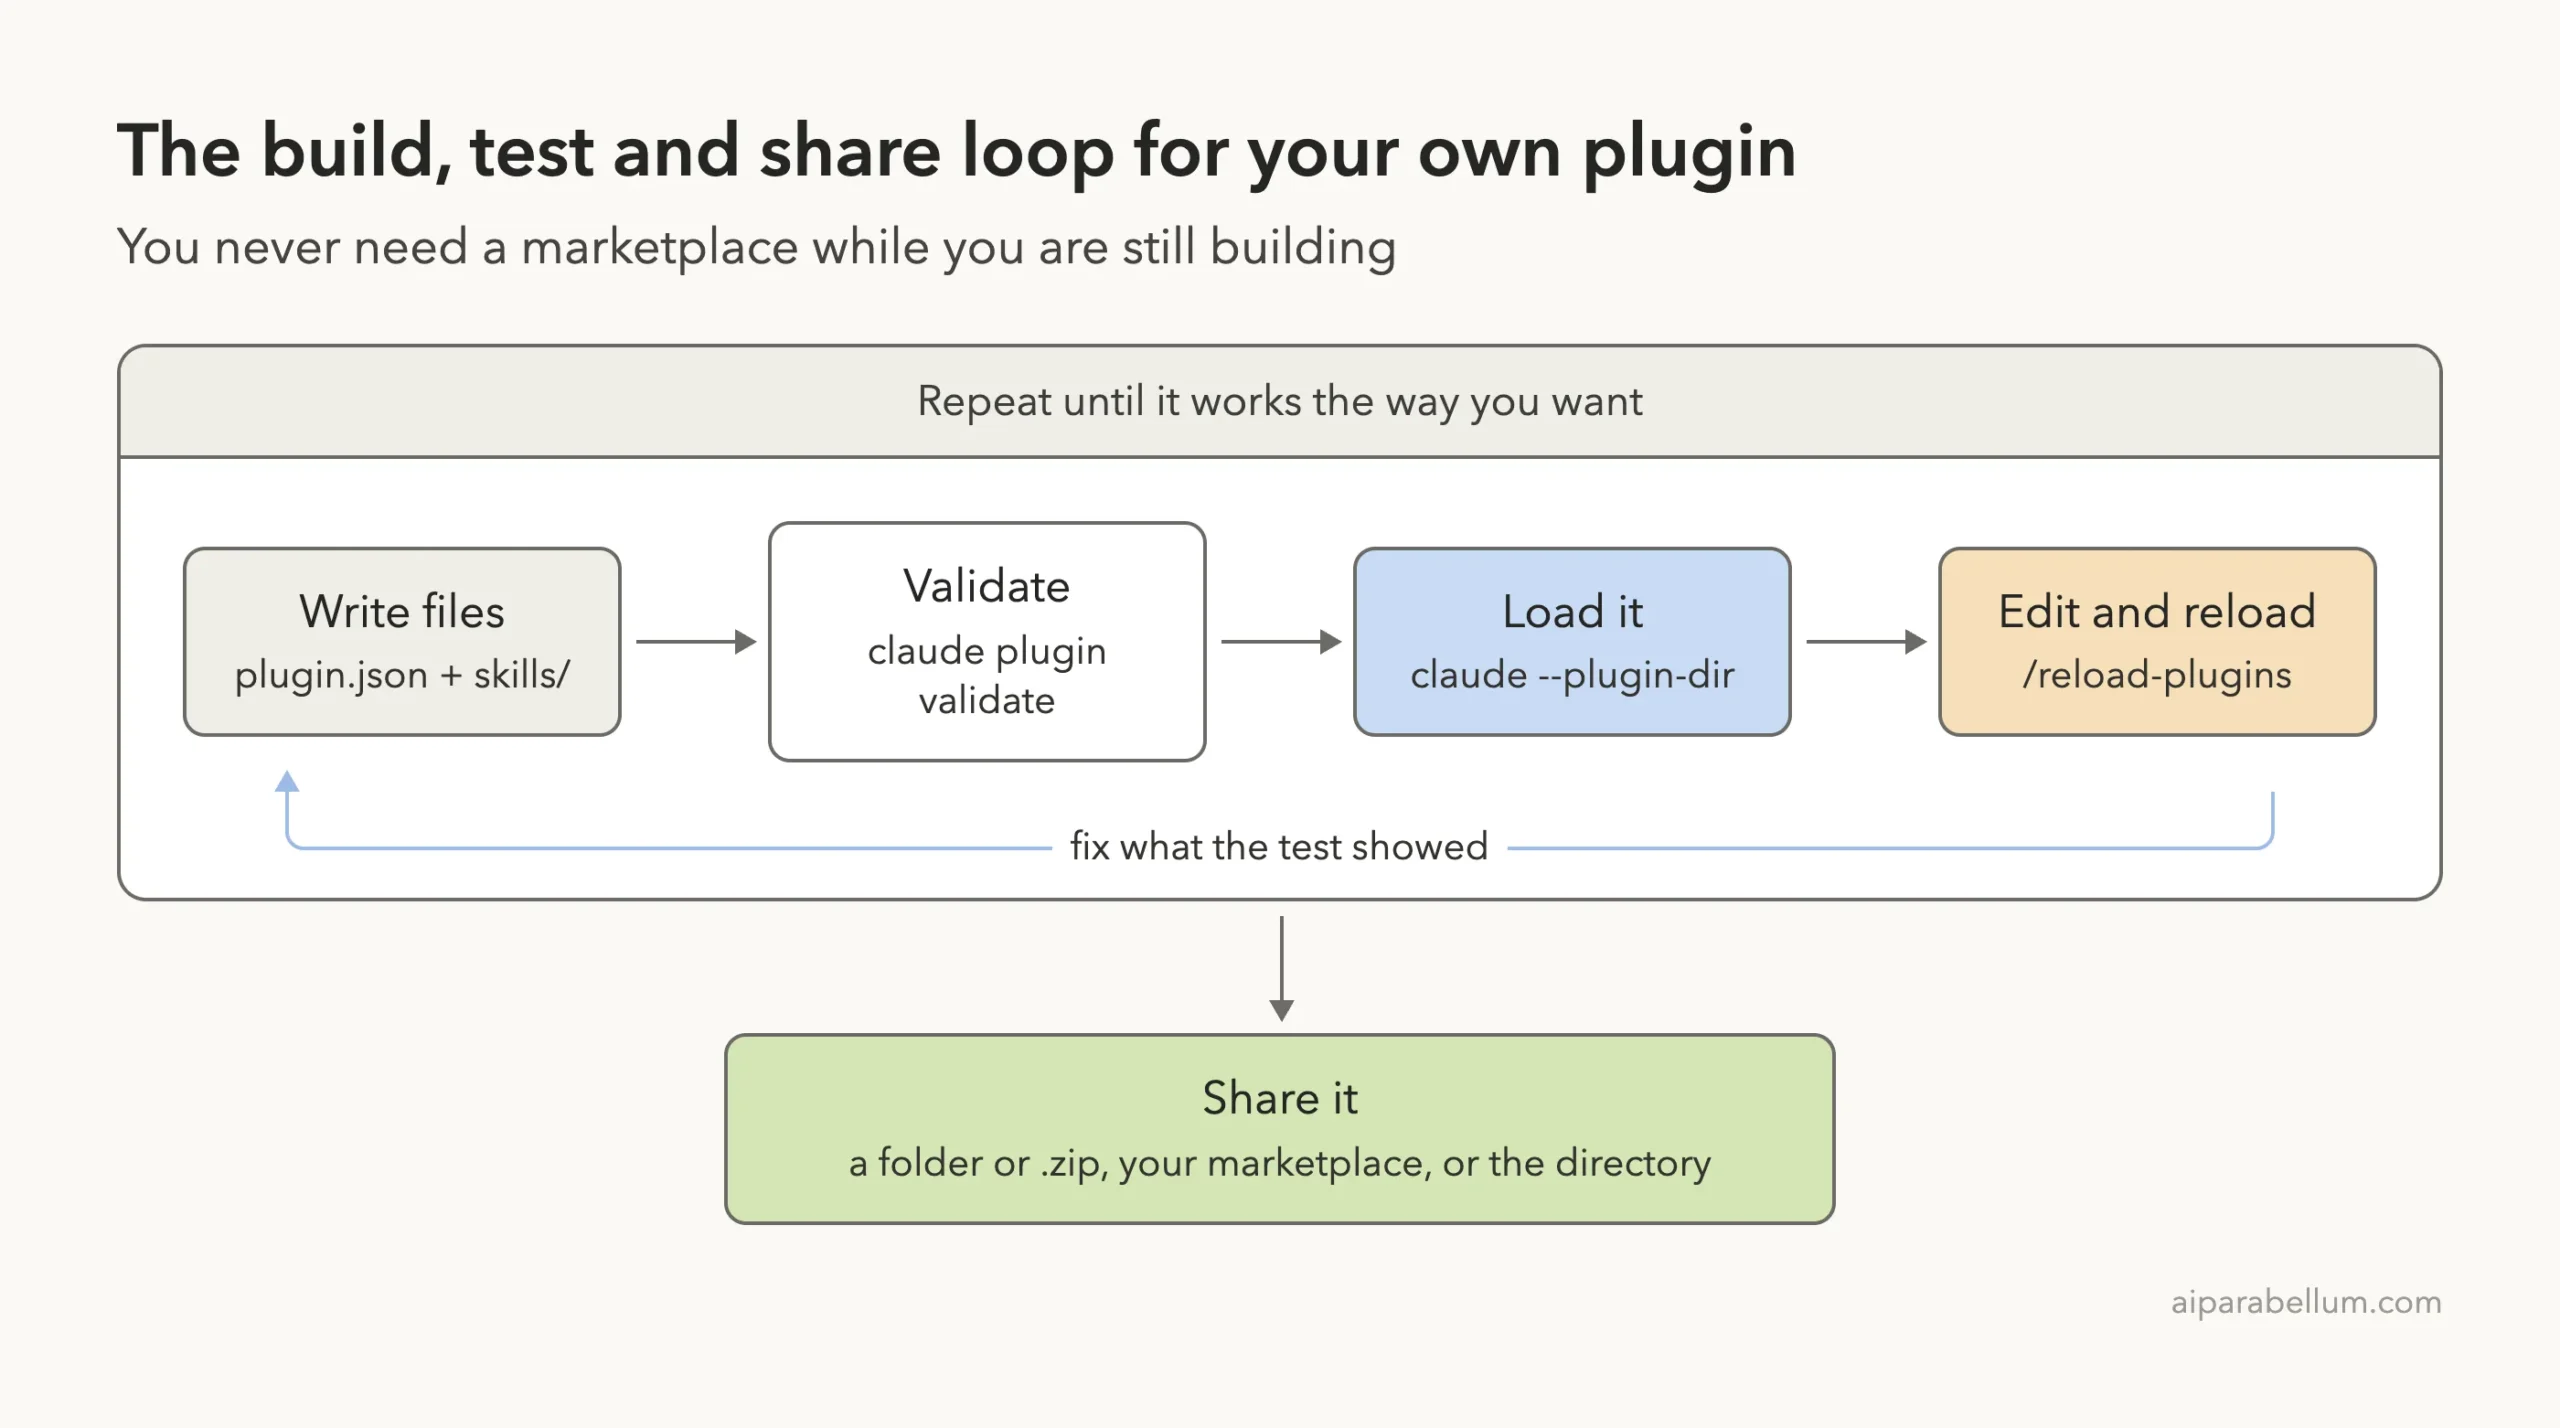Screen dimensions: 2560x1428
Task: Click 'fix what the test showed' label
Action: (x=1279, y=846)
